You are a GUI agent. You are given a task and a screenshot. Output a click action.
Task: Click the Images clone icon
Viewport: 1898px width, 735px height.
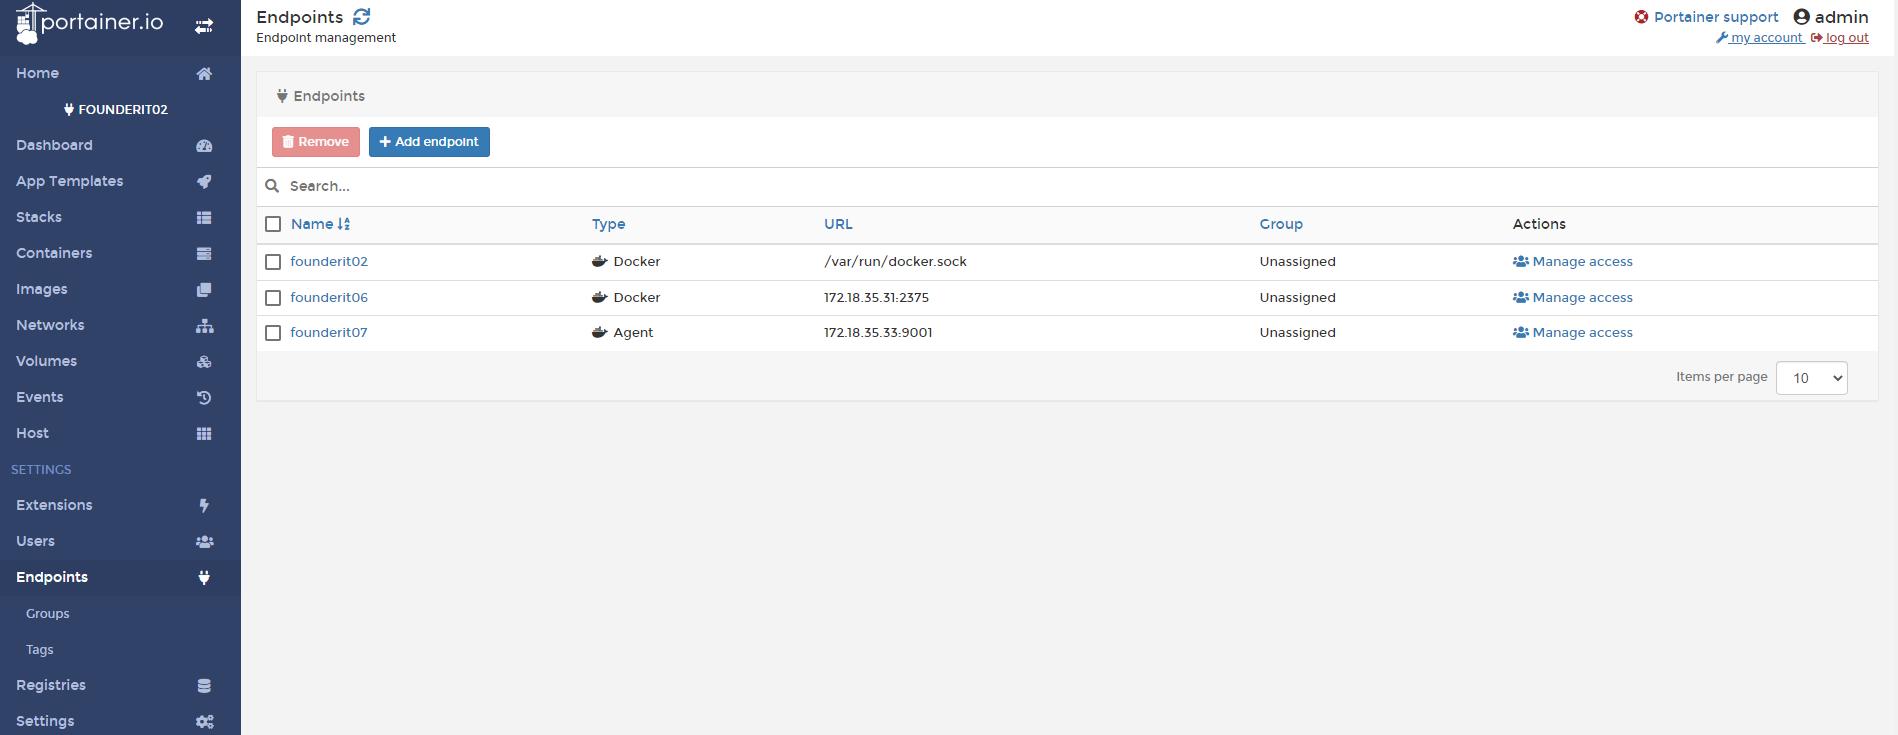point(204,290)
